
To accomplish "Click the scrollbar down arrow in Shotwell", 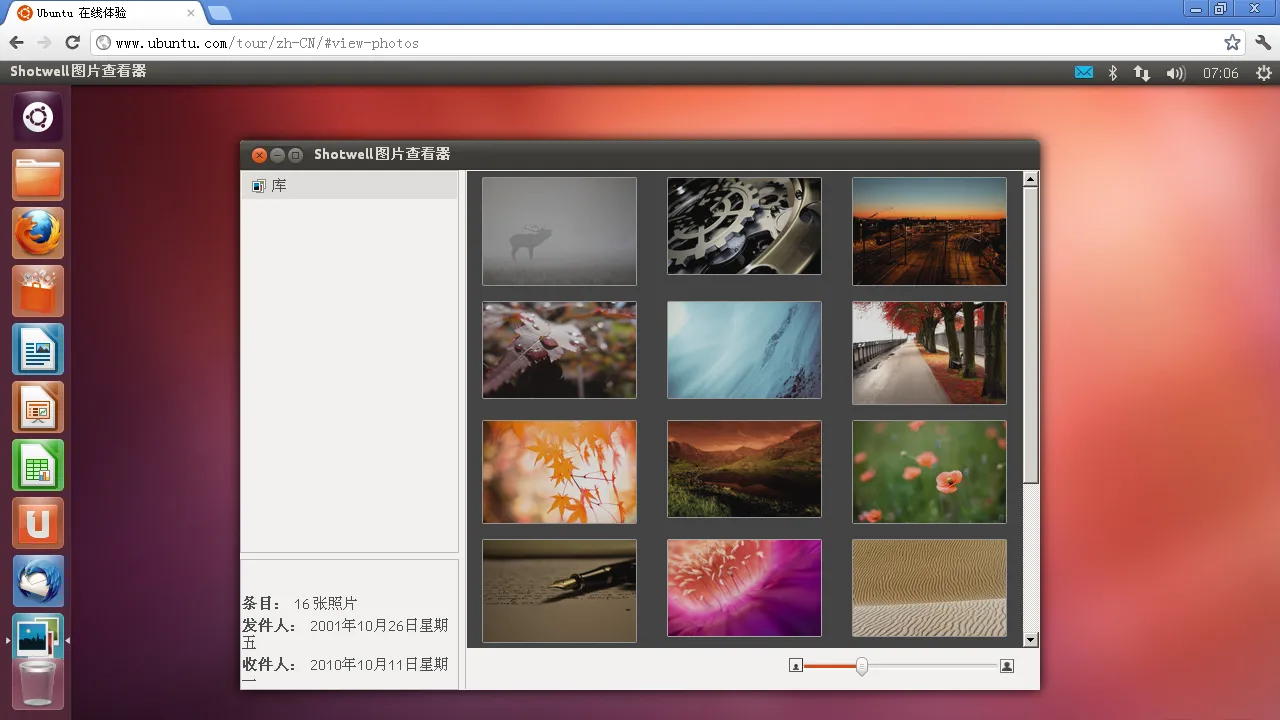I will [1031, 640].
